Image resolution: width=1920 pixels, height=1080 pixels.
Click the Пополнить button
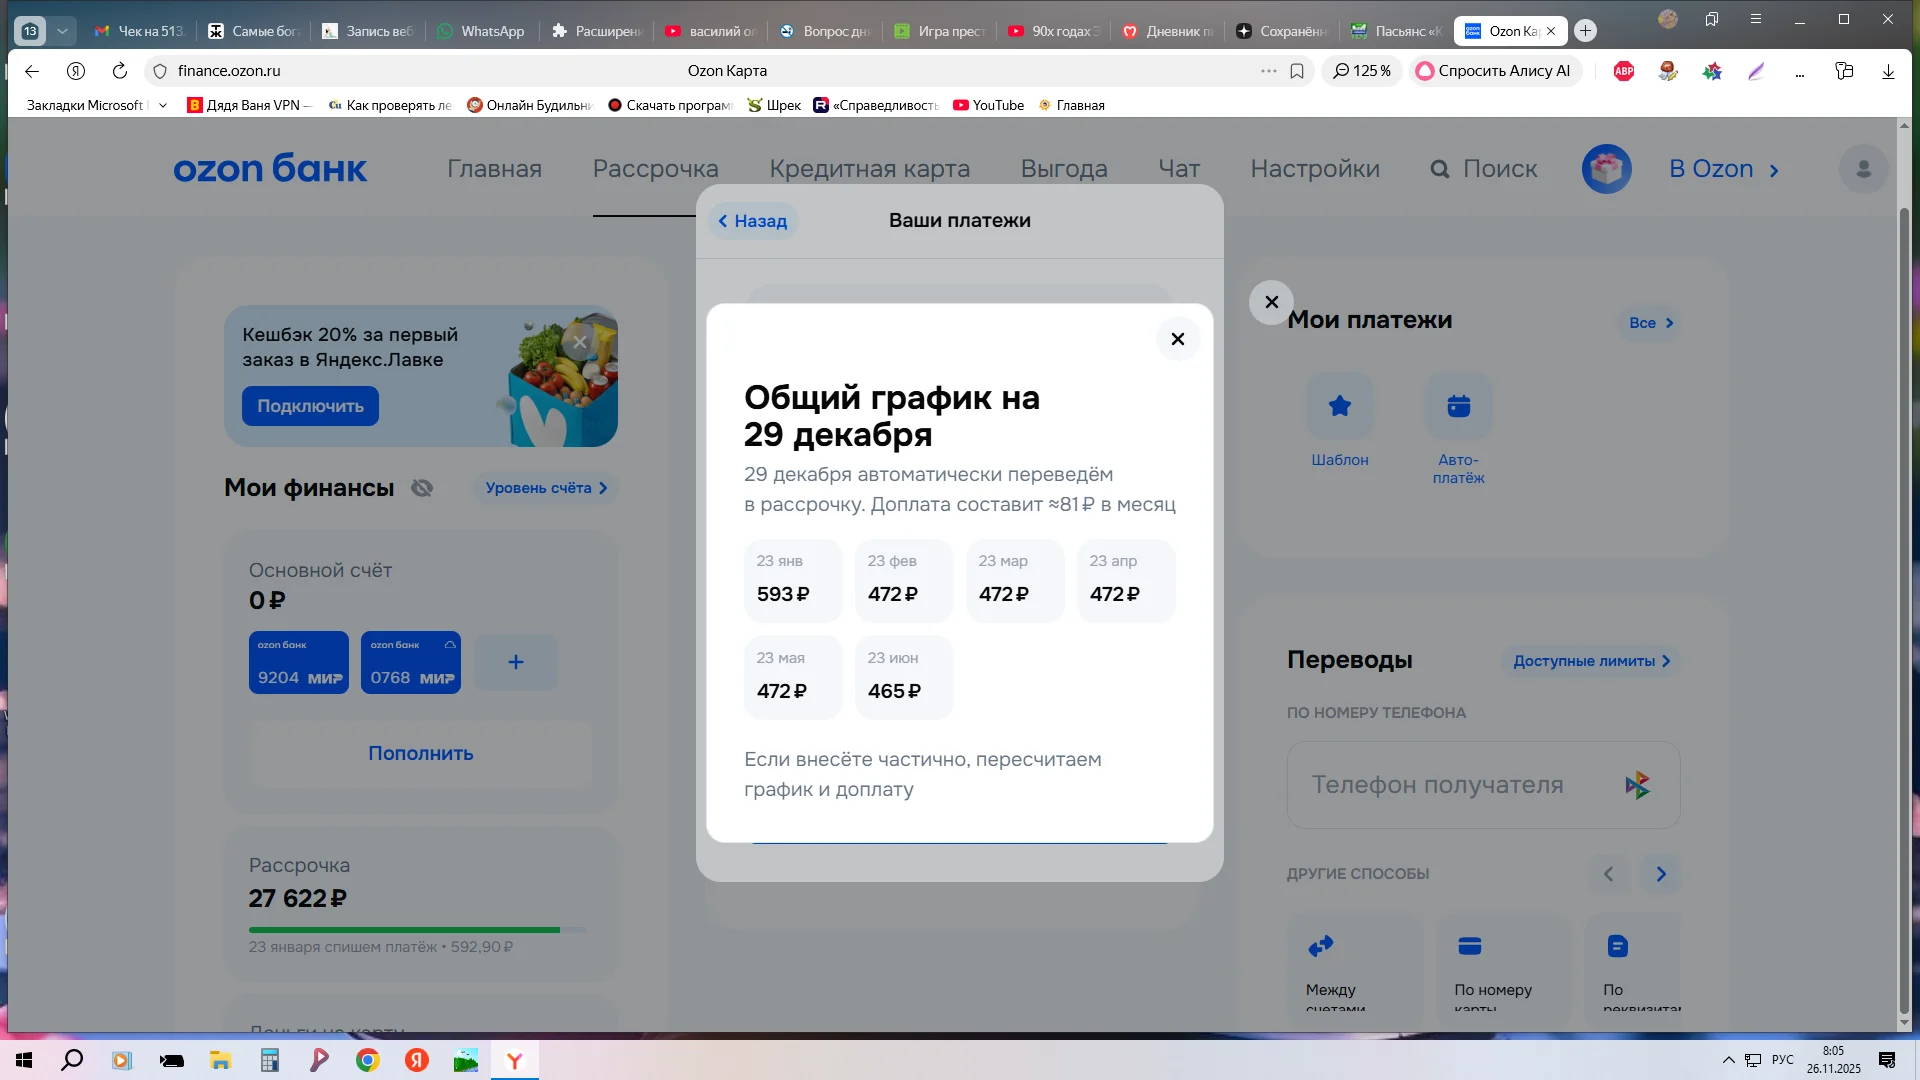pyautogui.click(x=420, y=754)
